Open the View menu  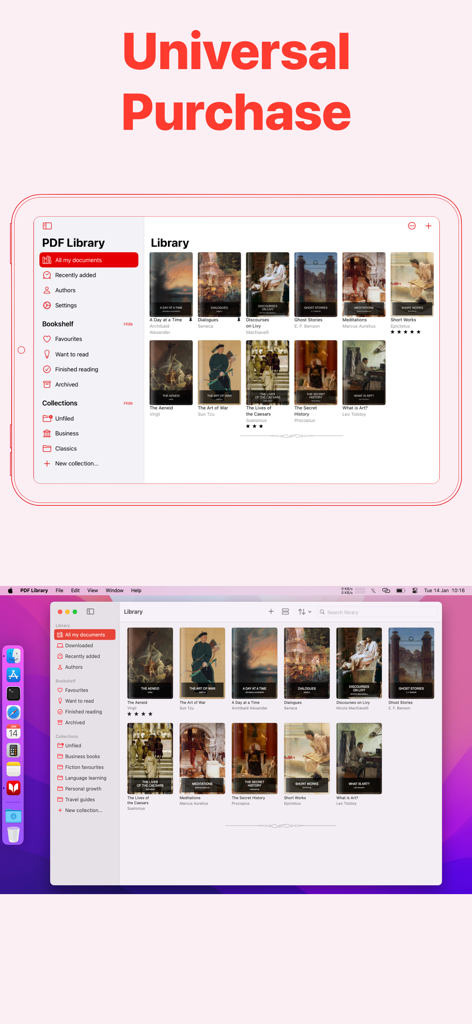click(x=93, y=590)
